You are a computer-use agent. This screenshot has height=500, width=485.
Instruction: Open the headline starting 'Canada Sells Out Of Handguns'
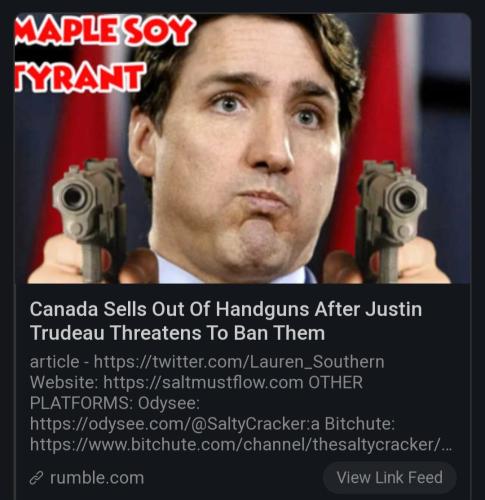coord(226,321)
